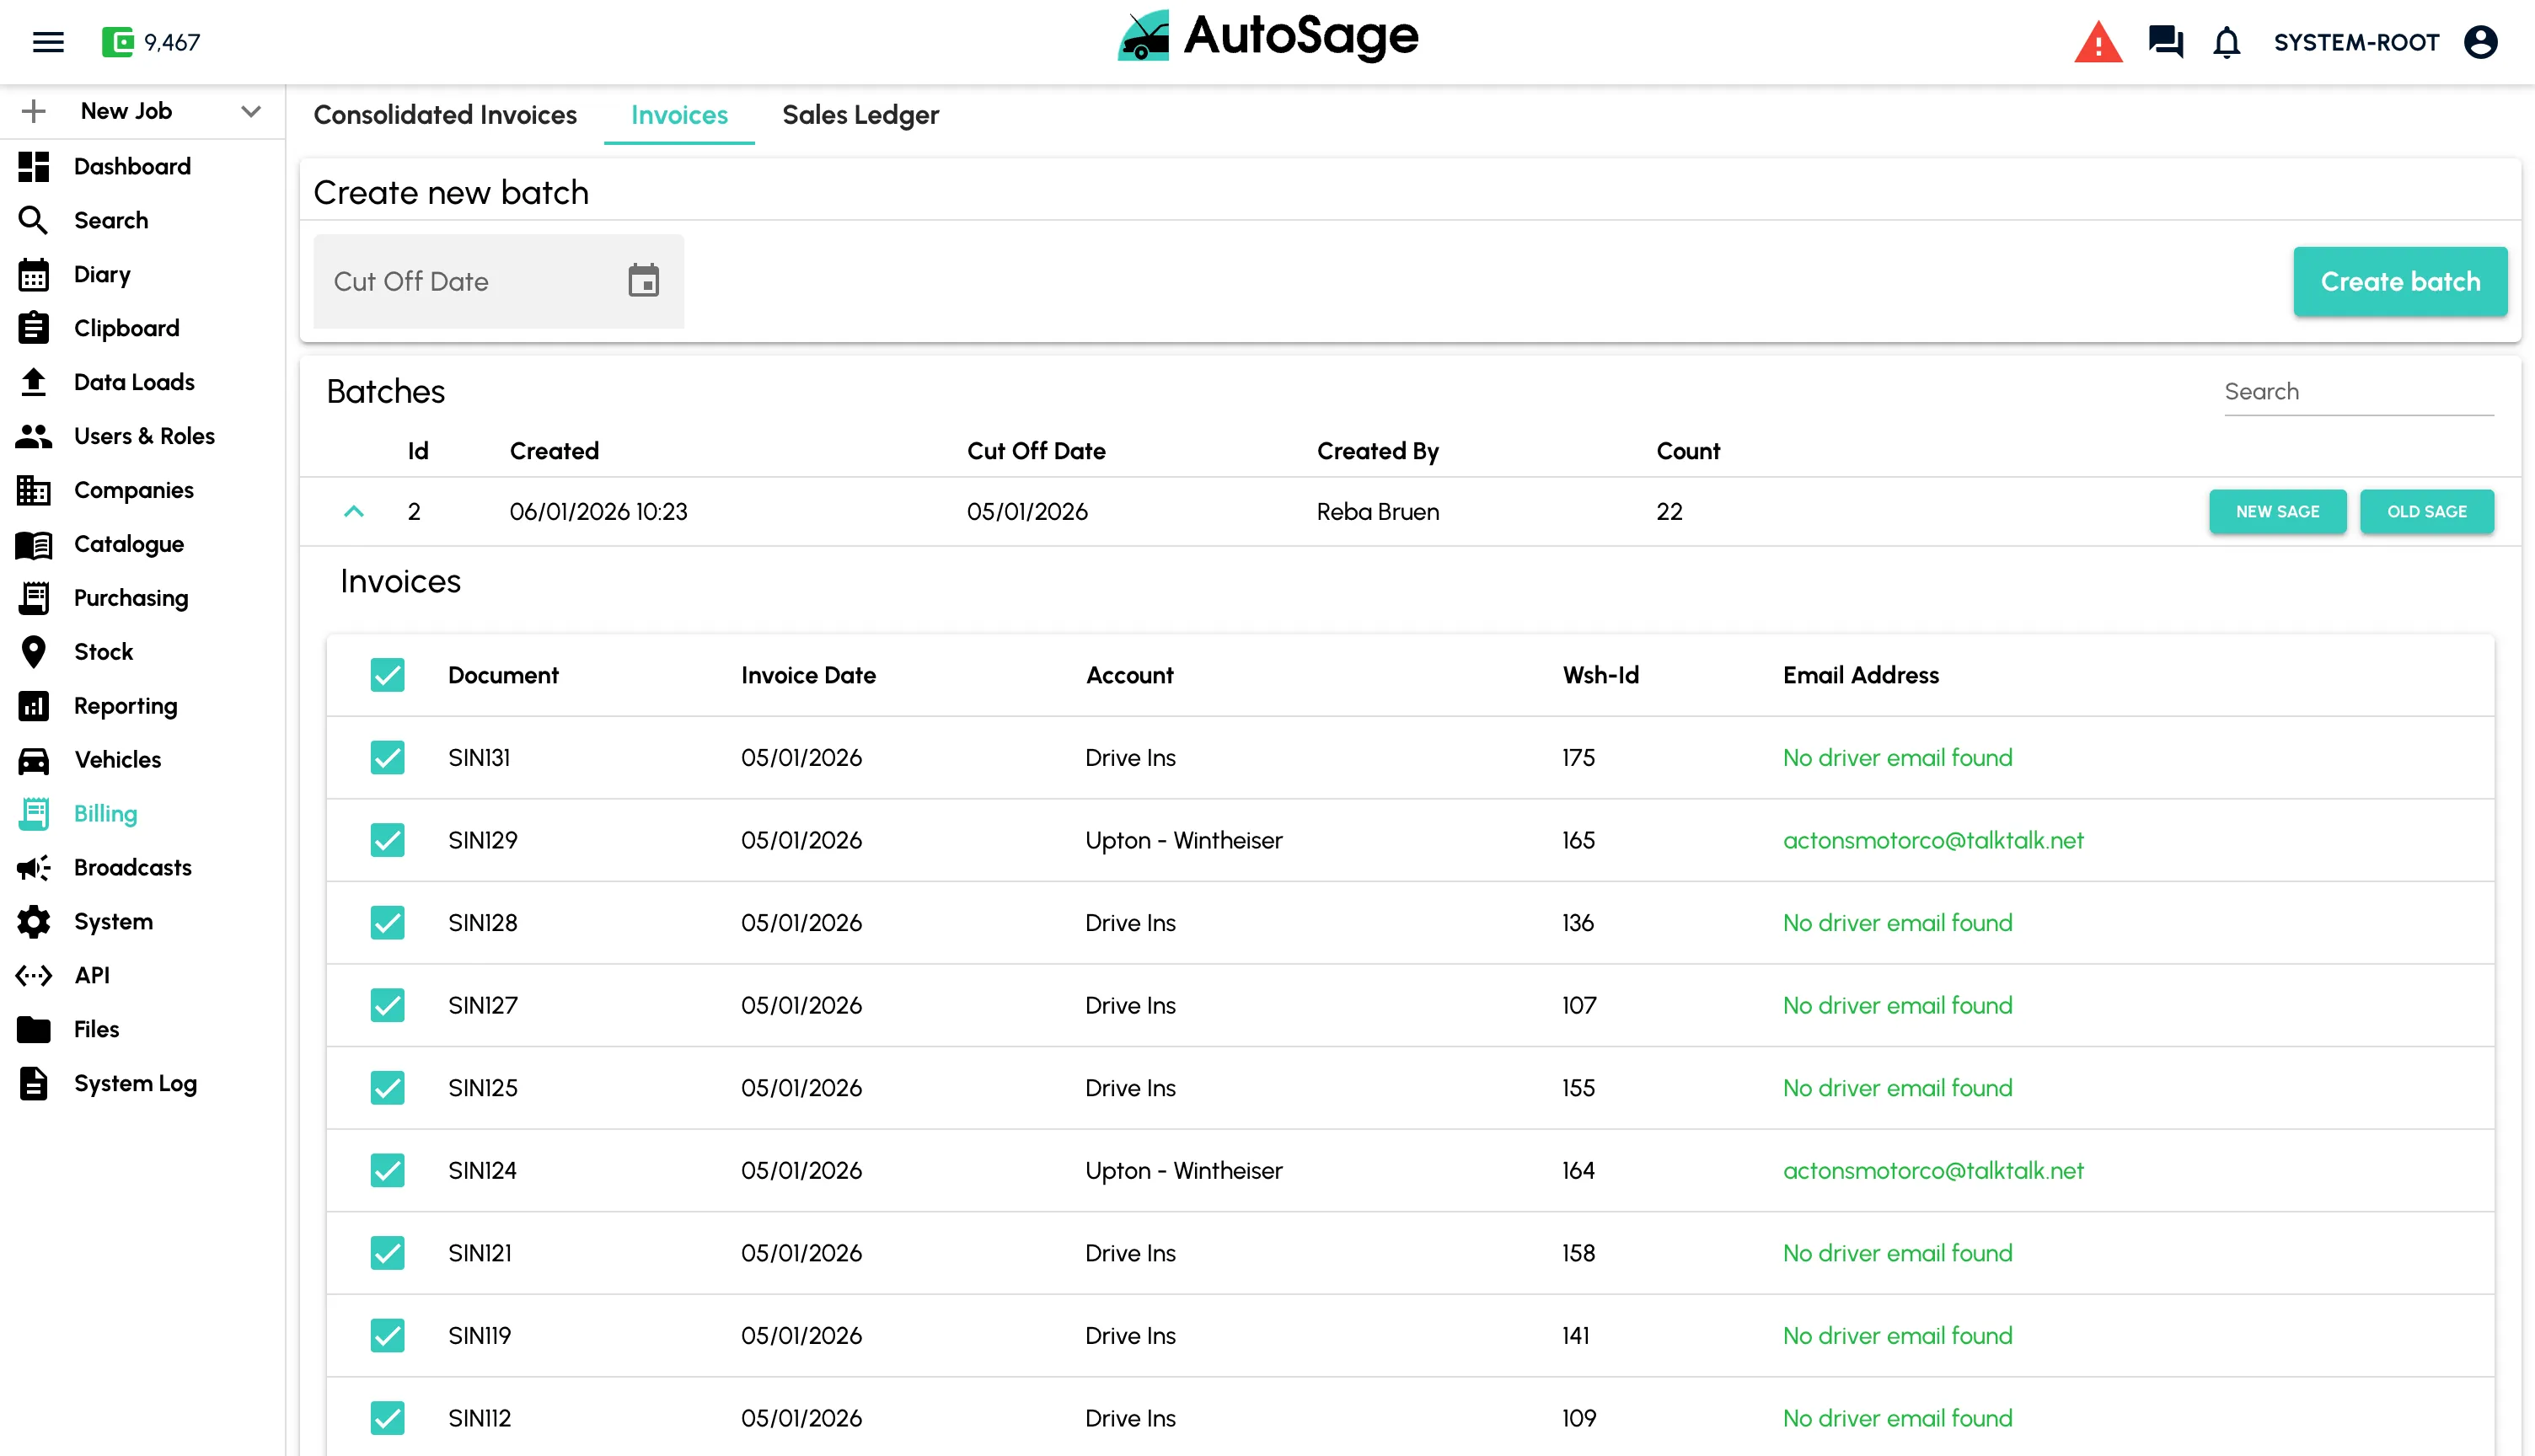Viewport: 2535px width, 1456px height.
Task: Uncheck invoice SINI12 checkbox
Action: 387,1418
